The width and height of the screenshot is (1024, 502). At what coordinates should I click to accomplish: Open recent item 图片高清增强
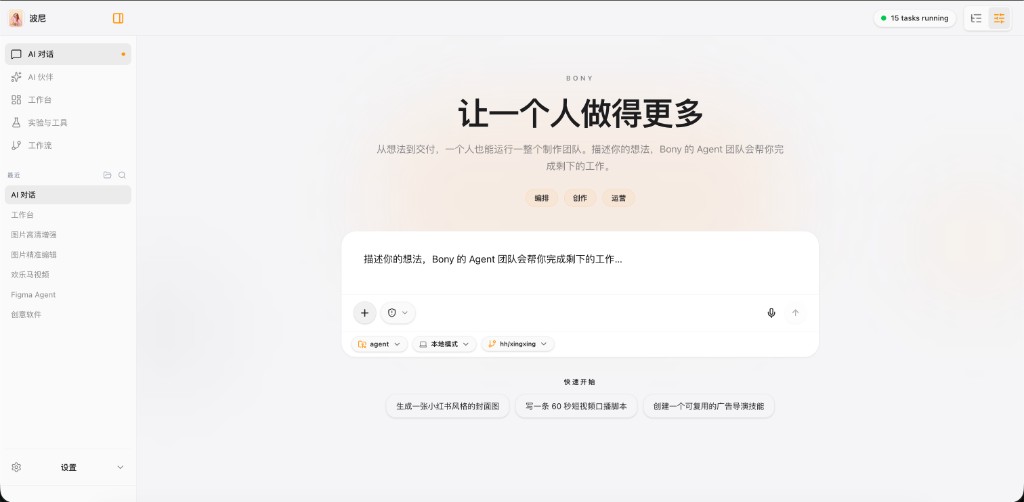[x=68, y=234]
